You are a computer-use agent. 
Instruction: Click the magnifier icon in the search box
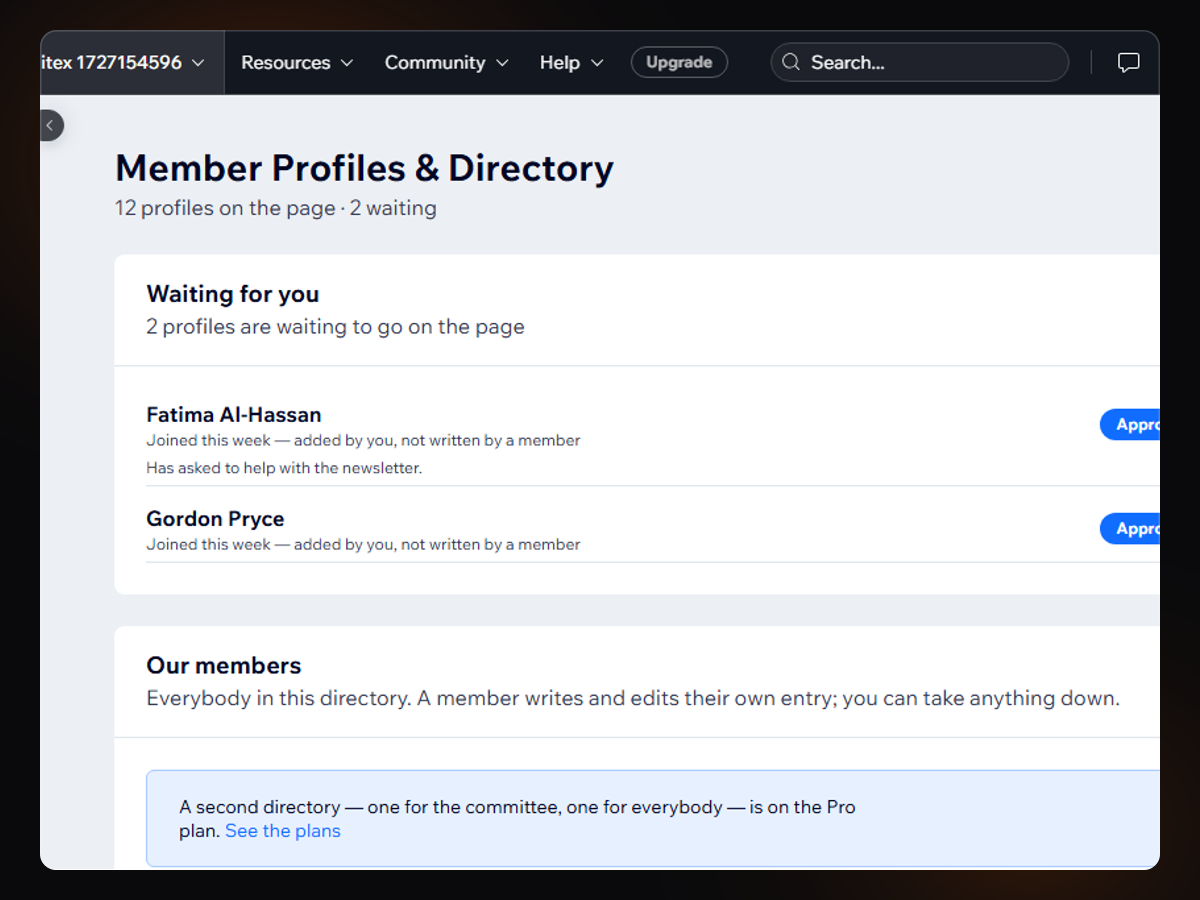pyautogui.click(x=791, y=62)
